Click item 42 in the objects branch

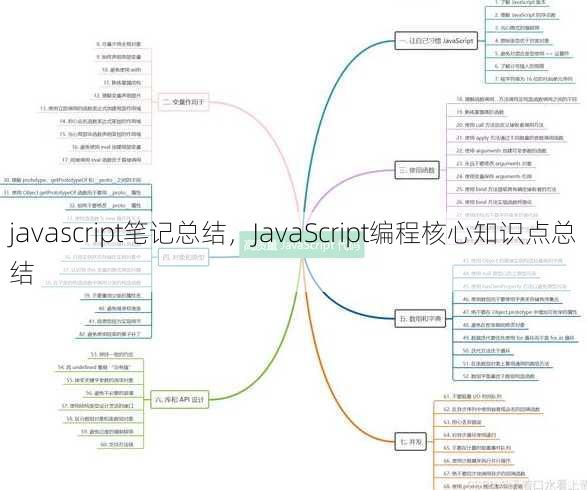[109, 334]
